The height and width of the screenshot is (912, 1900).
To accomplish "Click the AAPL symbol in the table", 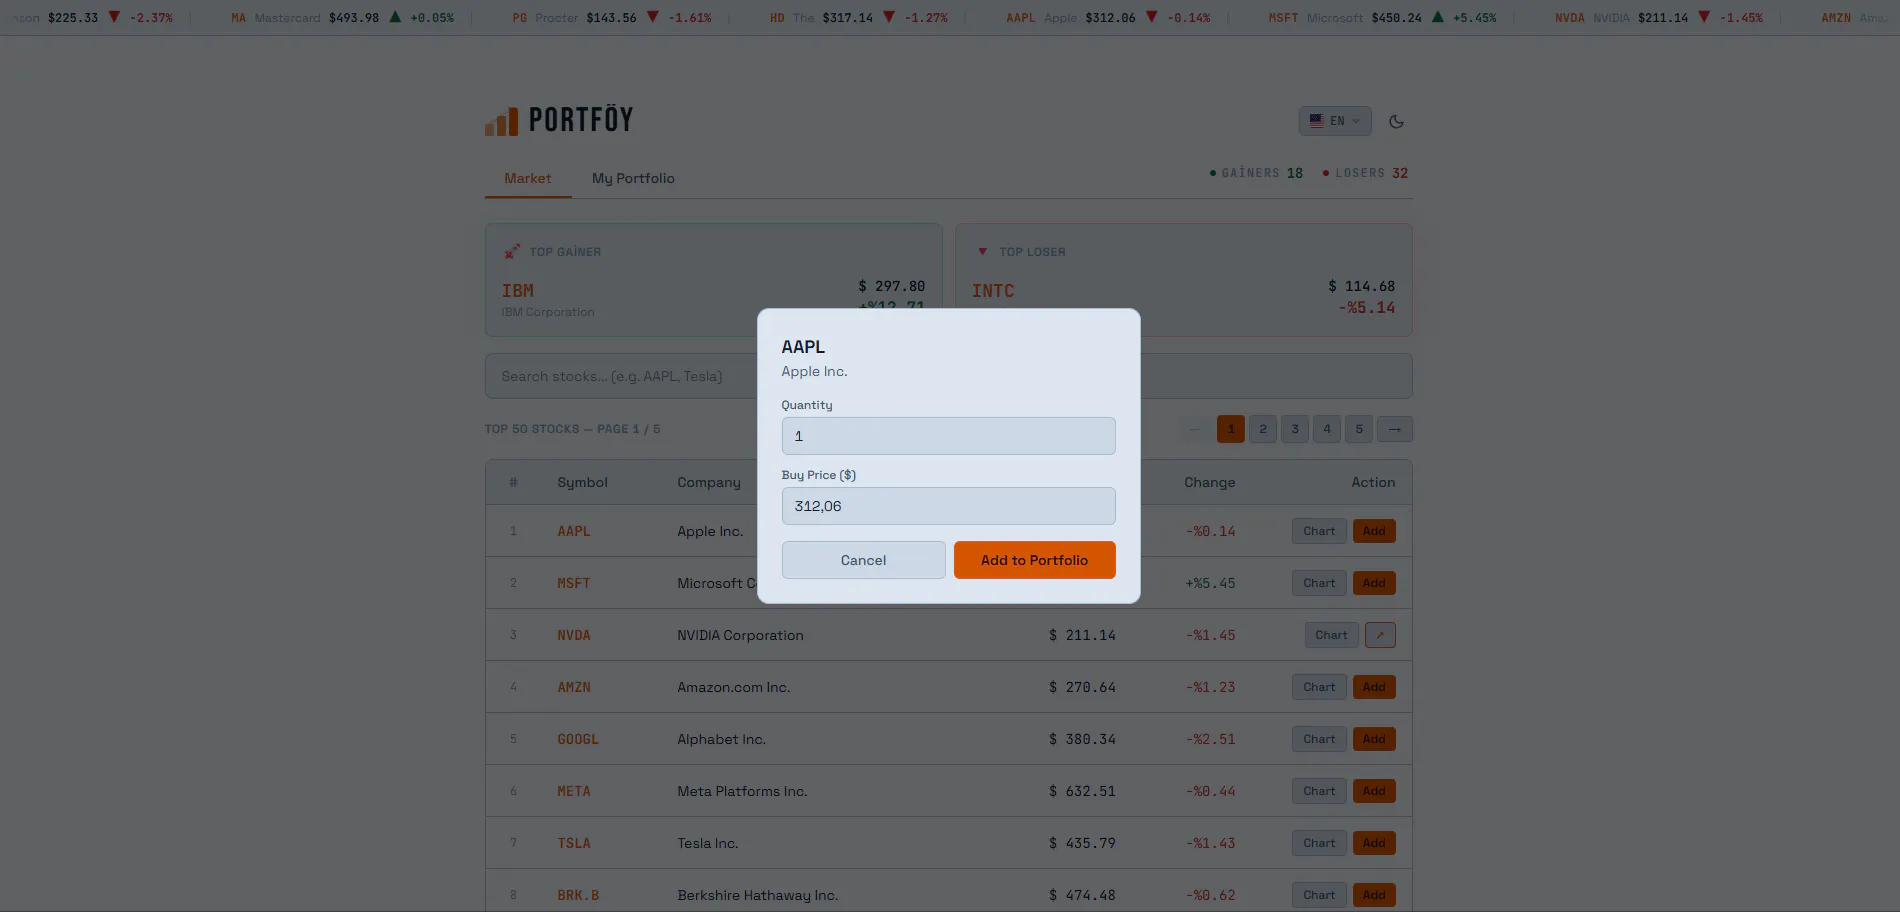I will (x=574, y=531).
